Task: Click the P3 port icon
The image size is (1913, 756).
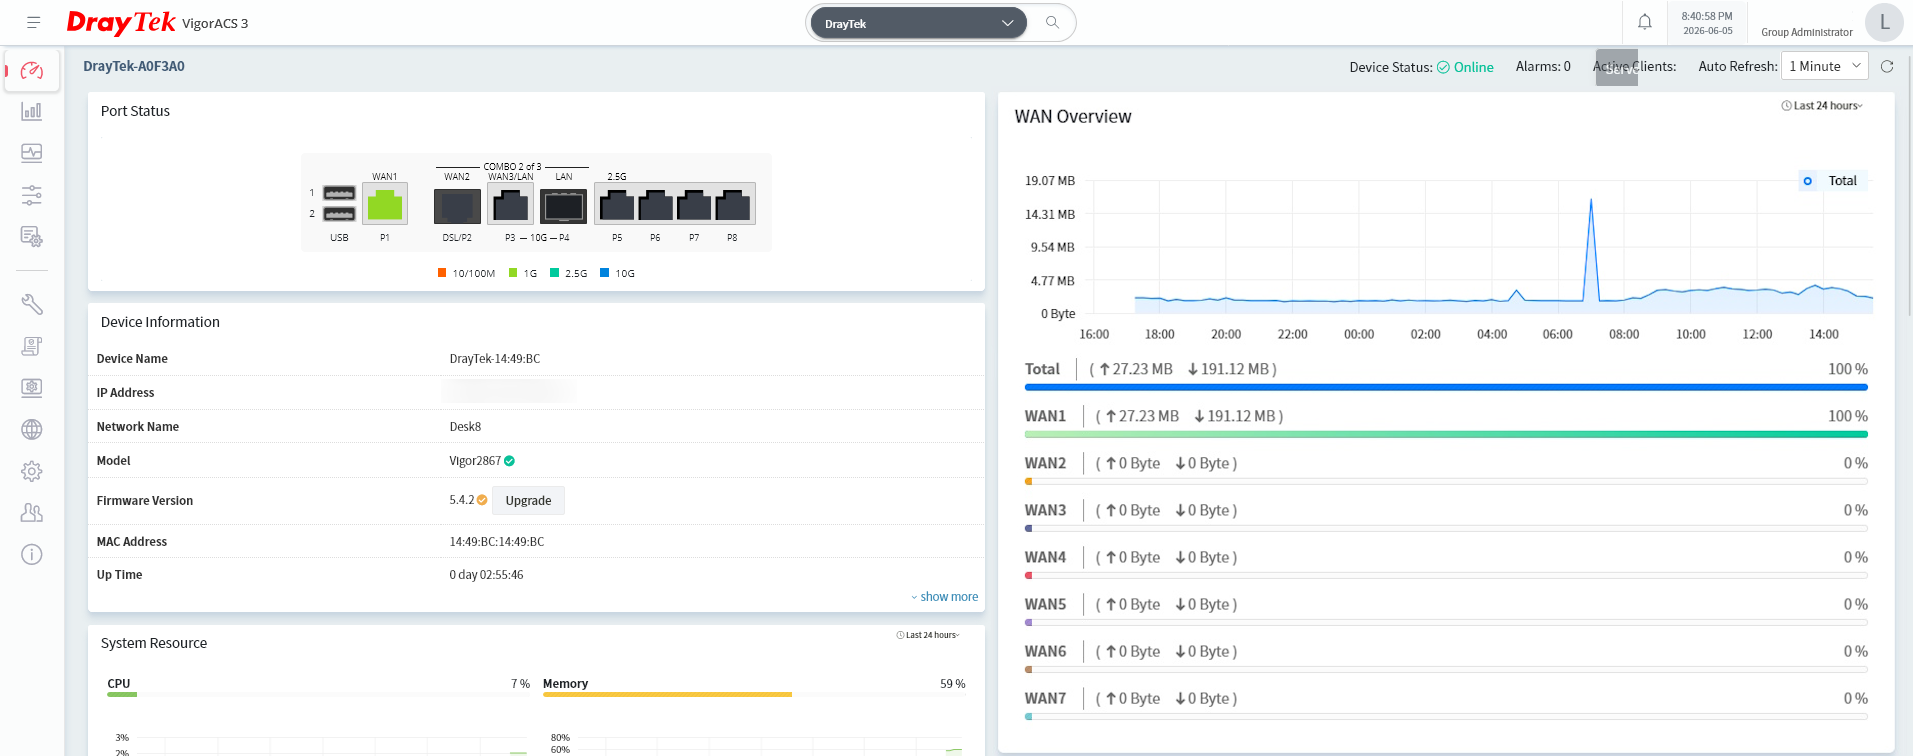Action: point(511,206)
